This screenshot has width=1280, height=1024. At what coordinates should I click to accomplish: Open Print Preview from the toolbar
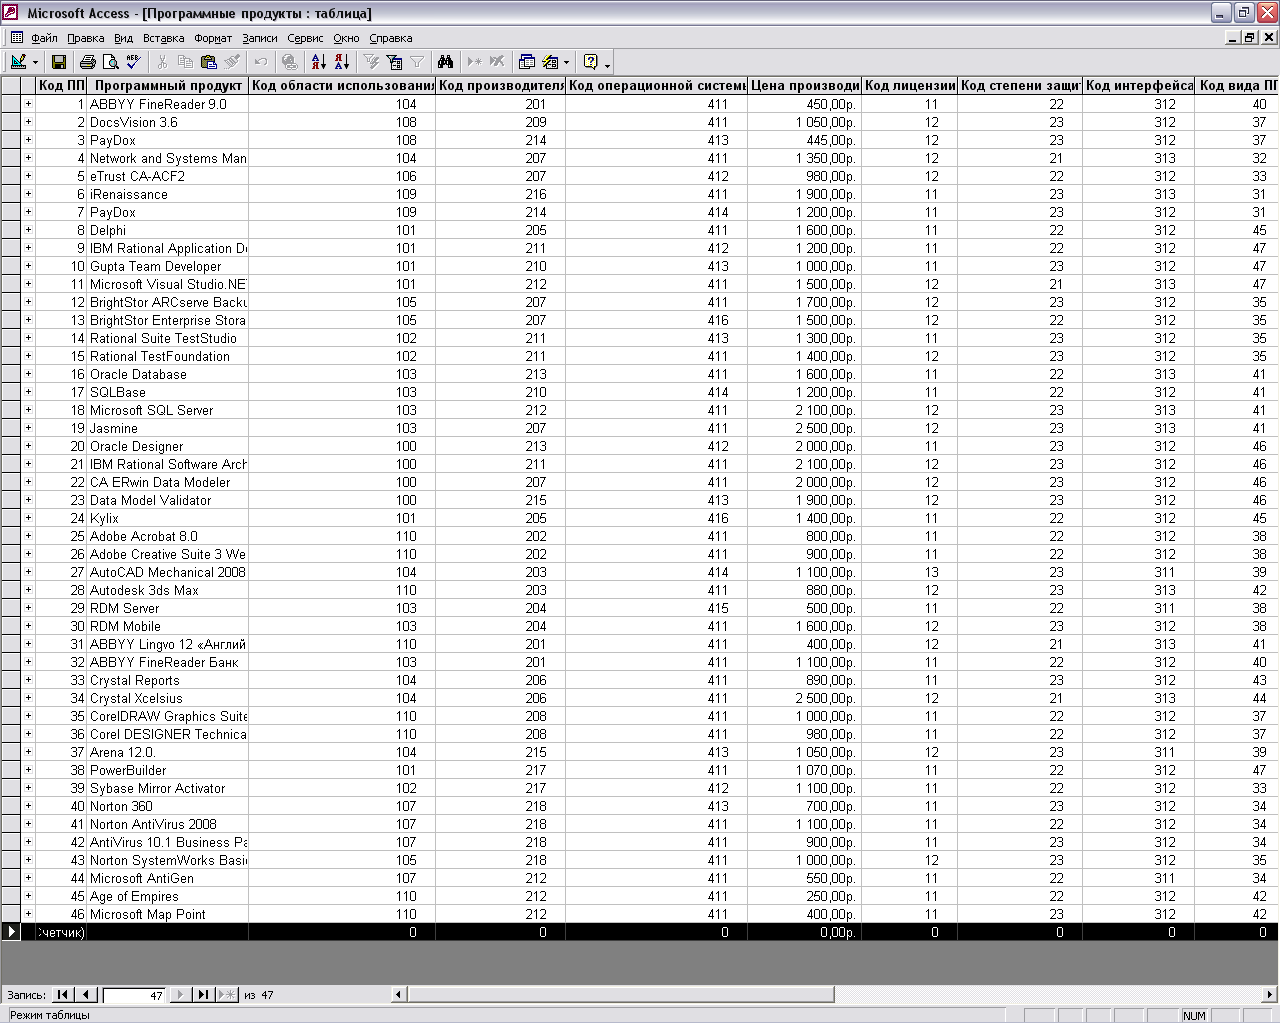110,62
